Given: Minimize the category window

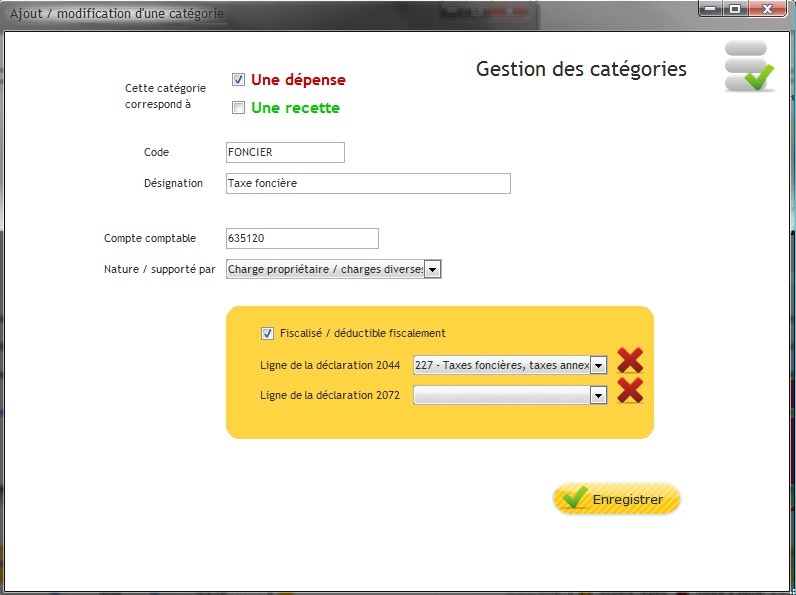Looking at the screenshot, I should (711, 9).
